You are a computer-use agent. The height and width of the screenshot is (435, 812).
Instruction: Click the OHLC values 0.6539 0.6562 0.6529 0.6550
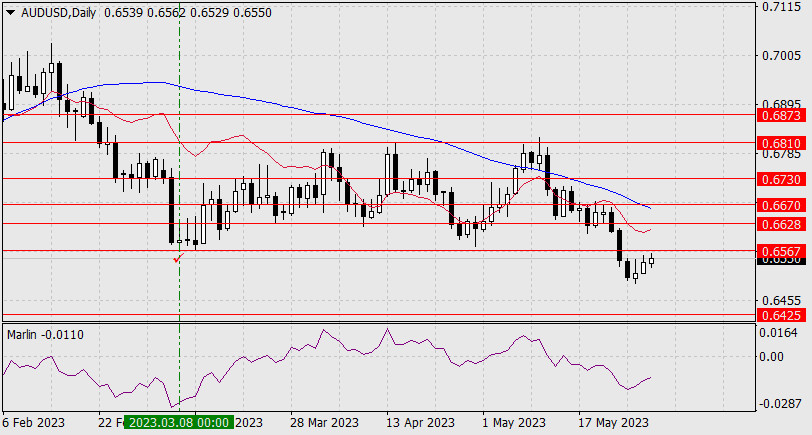pyautogui.click(x=188, y=13)
